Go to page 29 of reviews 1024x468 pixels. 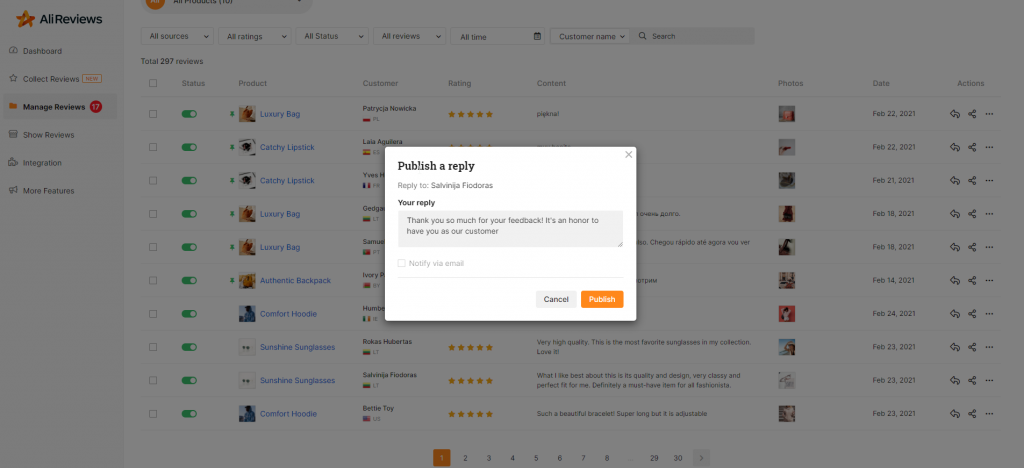coord(654,458)
